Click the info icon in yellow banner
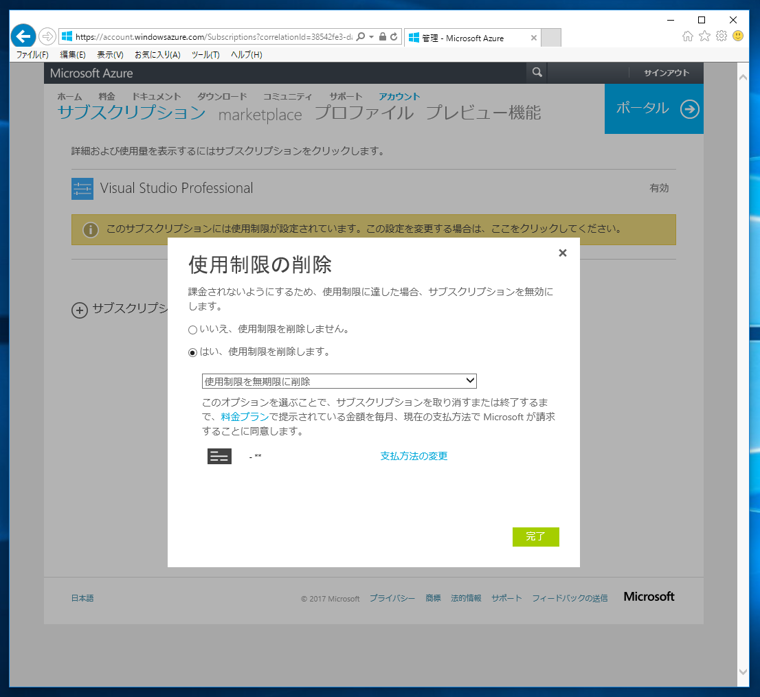The image size is (760, 697). click(x=91, y=230)
